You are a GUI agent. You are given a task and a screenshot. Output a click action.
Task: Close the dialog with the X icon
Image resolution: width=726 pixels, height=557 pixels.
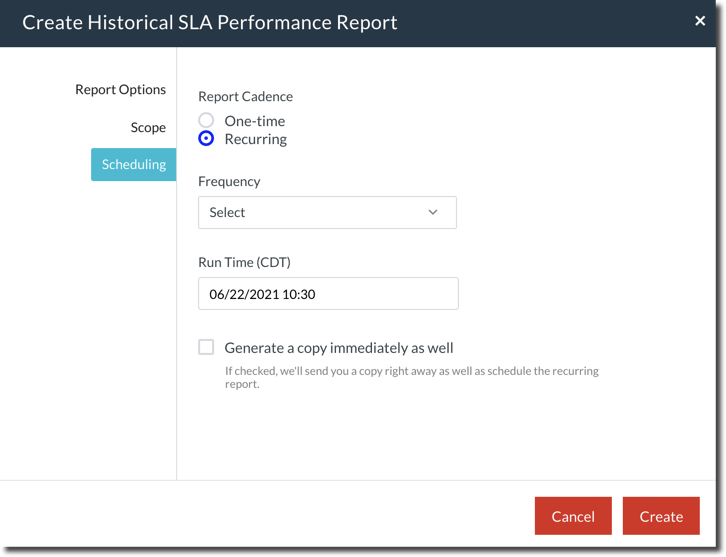[x=700, y=21]
